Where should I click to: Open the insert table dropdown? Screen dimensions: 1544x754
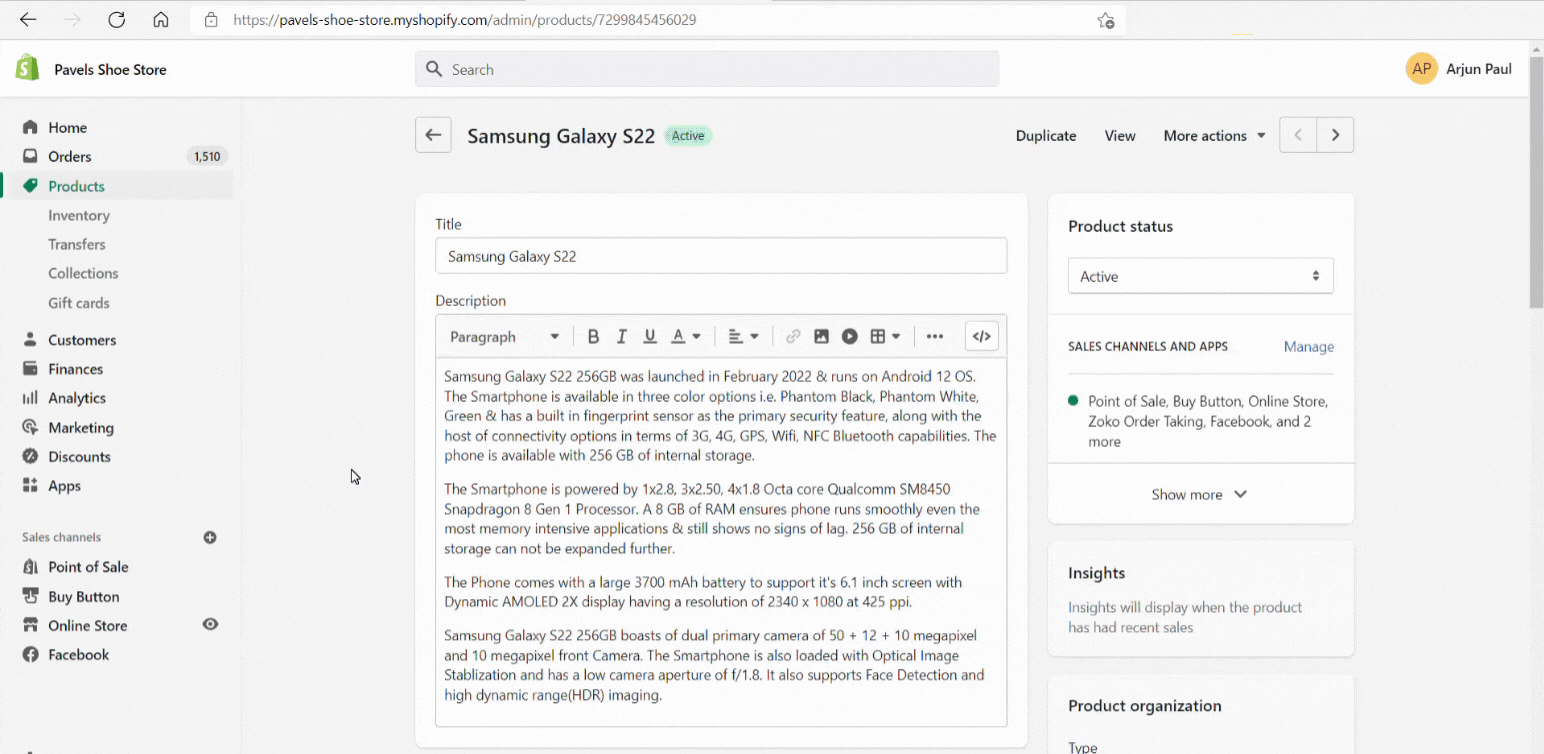pyautogui.click(x=885, y=337)
